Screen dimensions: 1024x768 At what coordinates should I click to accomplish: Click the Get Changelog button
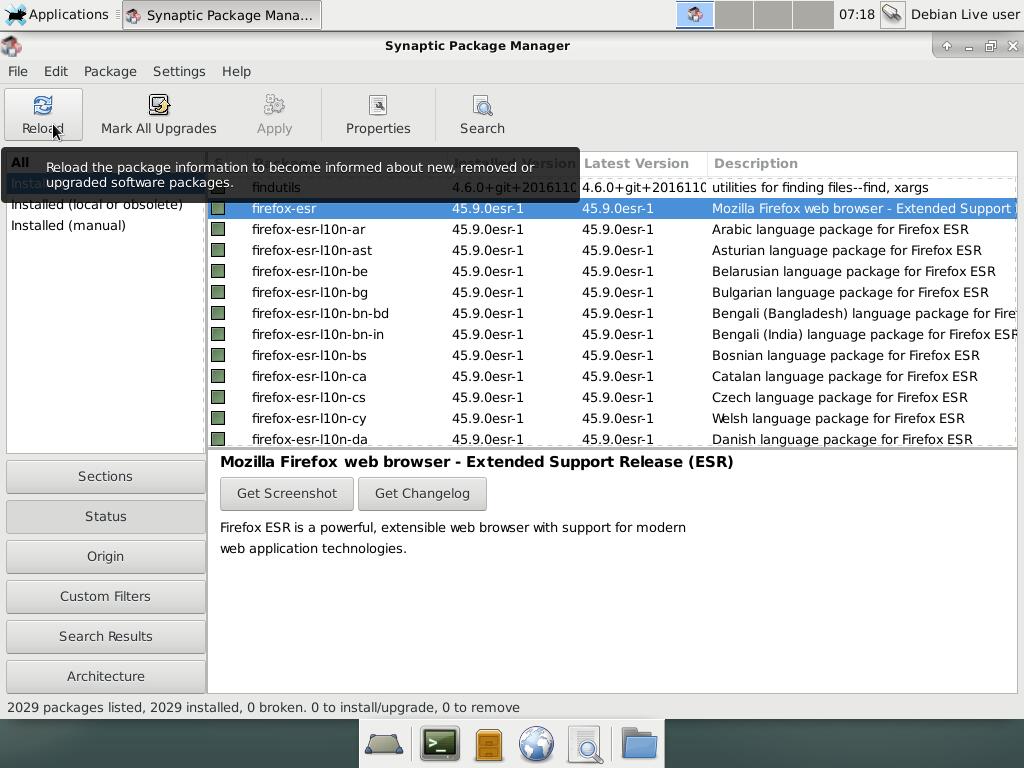coord(422,494)
